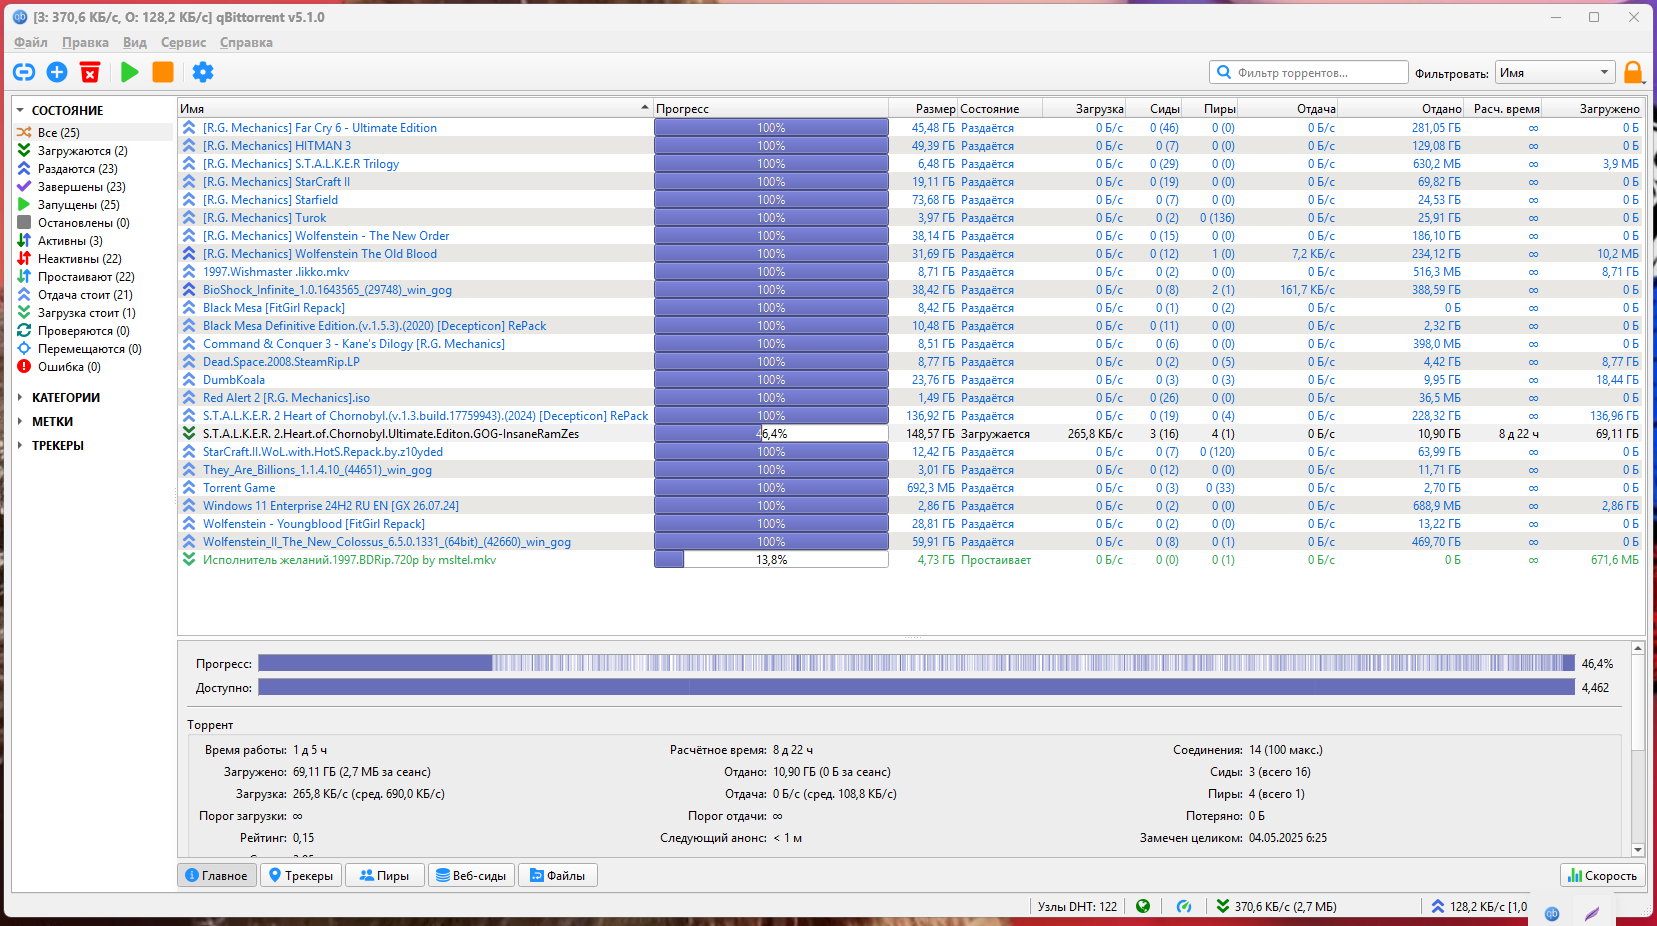The image size is (1657, 926).
Task: Toggle the Скорость speed graph button
Action: pos(1602,875)
